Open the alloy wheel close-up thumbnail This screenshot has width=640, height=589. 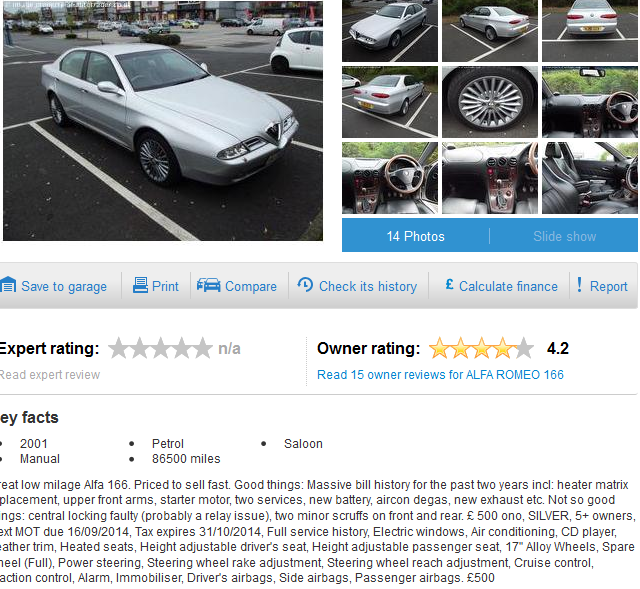pos(490,102)
